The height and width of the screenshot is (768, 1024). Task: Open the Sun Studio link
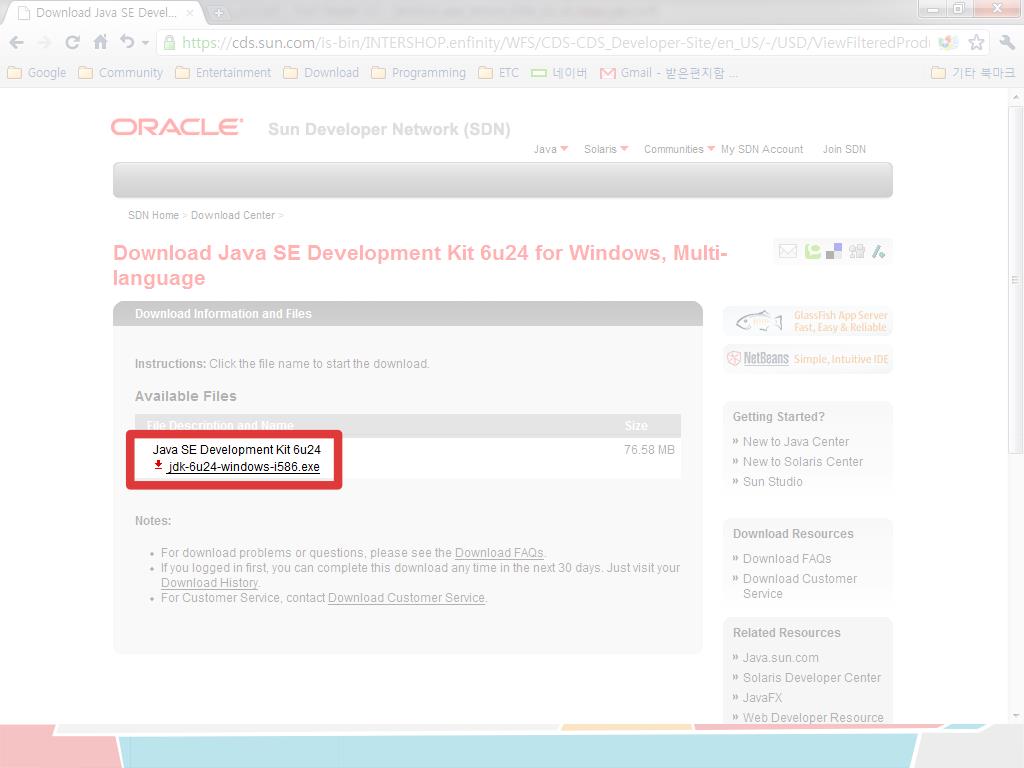click(772, 481)
